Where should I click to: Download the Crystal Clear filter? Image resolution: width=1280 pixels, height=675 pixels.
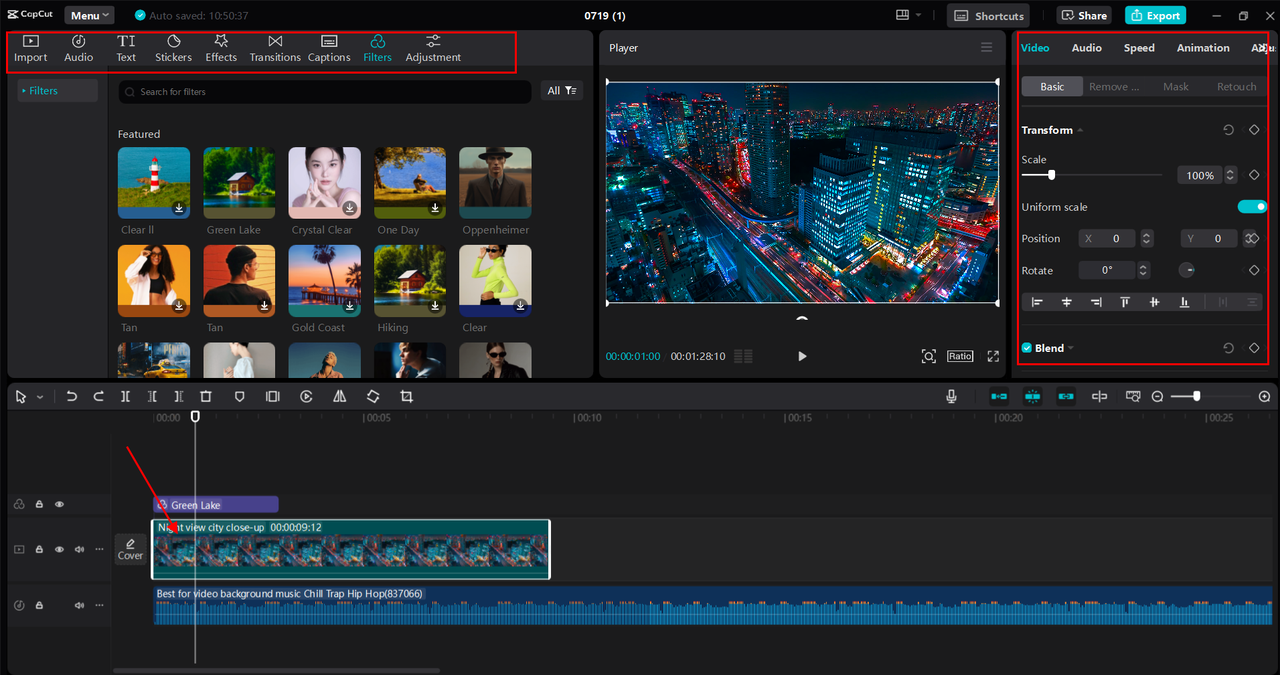tap(350, 208)
